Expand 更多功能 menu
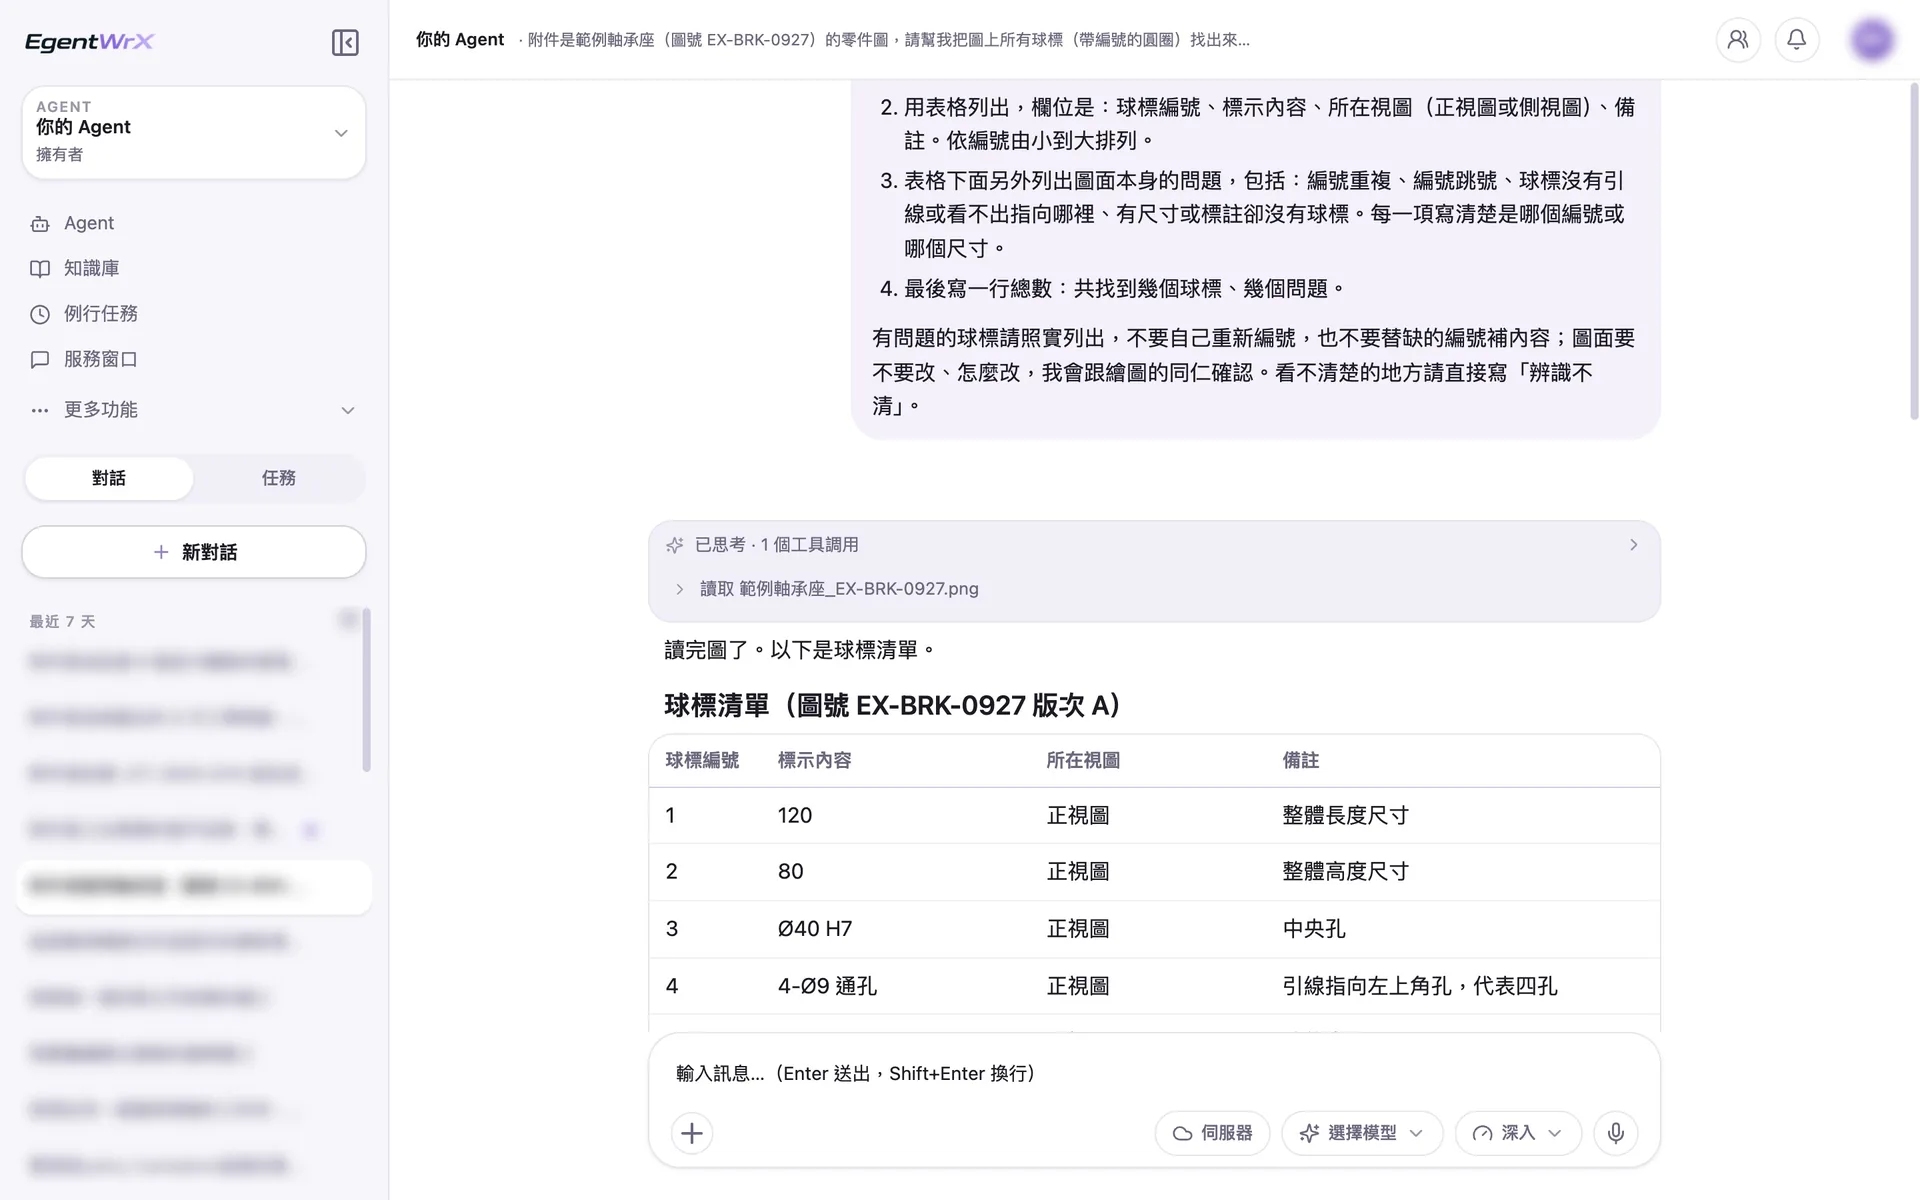 193,410
